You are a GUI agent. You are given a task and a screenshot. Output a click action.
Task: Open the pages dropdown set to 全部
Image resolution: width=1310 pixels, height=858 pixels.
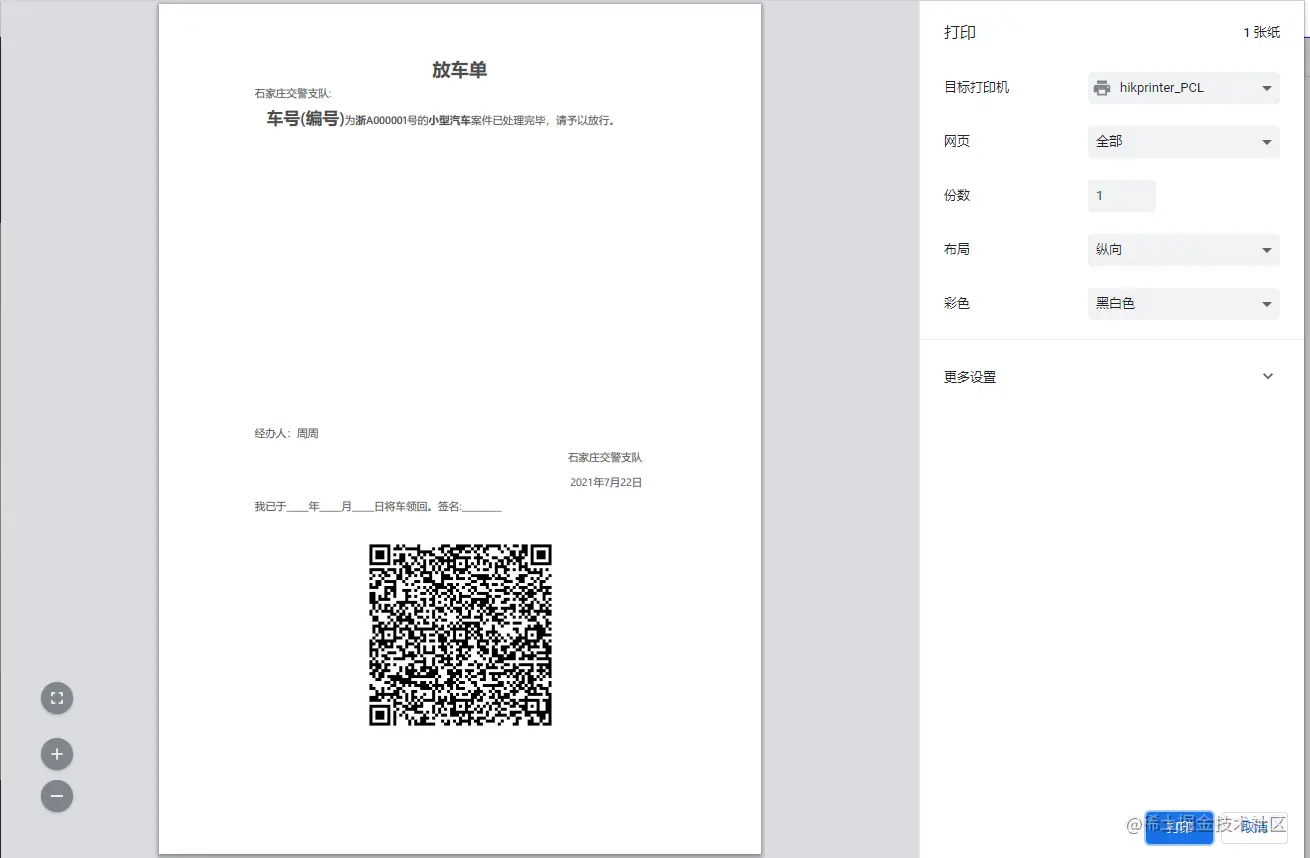pyautogui.click(x=1184, y=142)
